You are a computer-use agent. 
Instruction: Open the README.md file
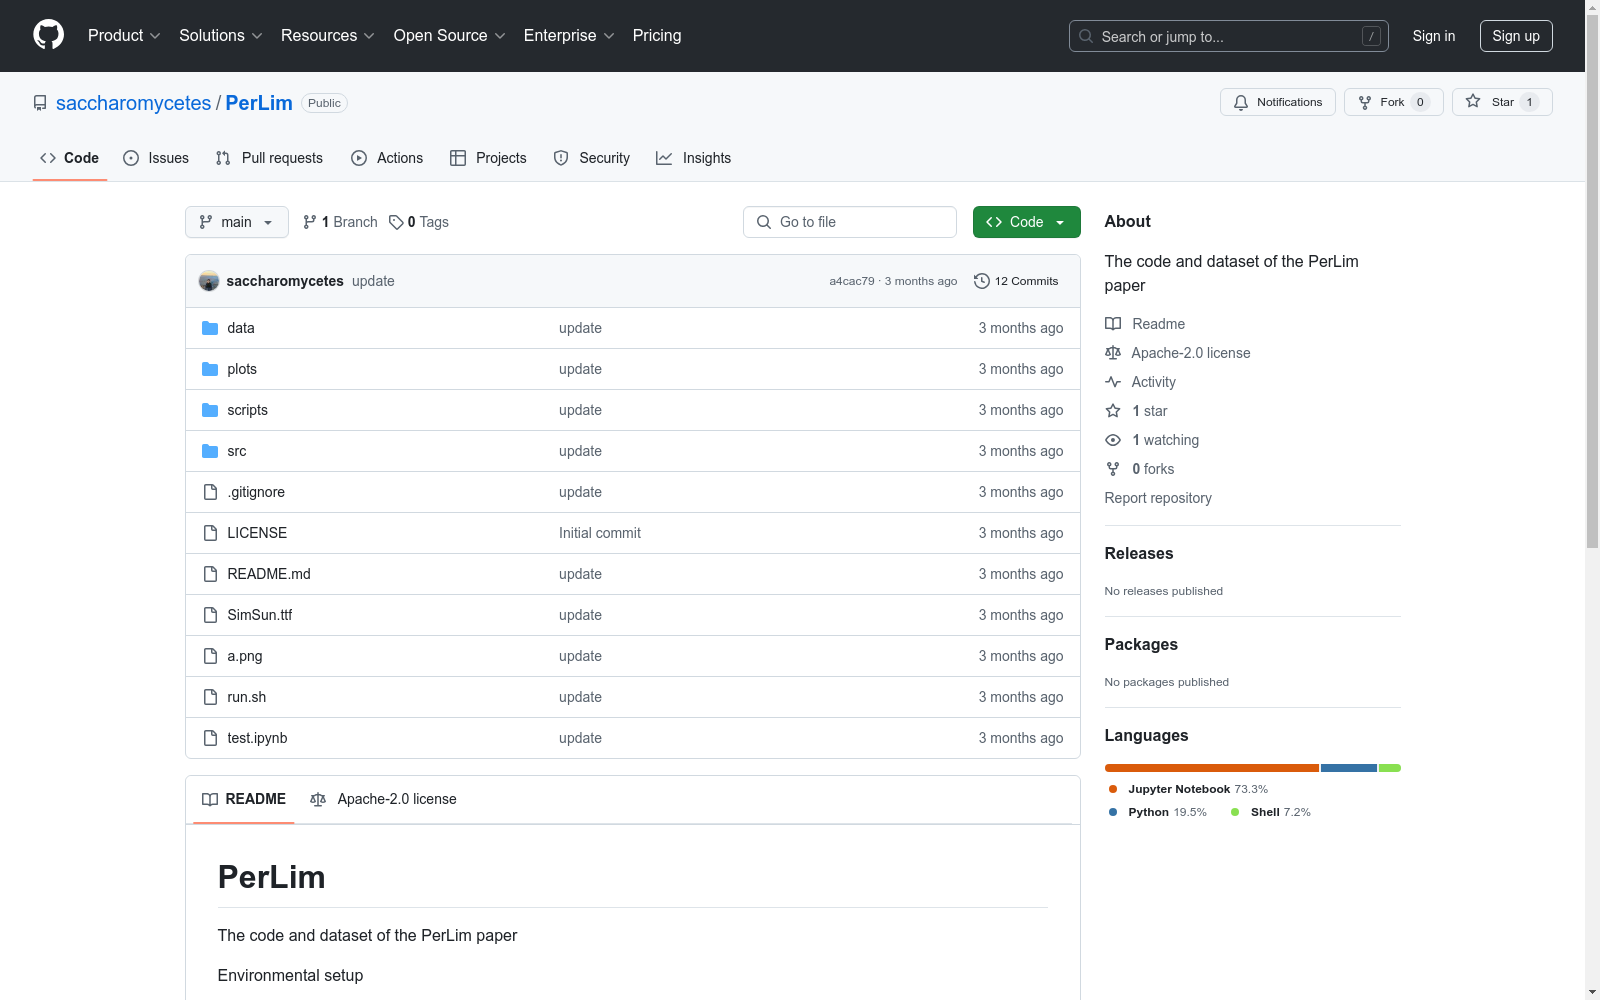(269, 574)
